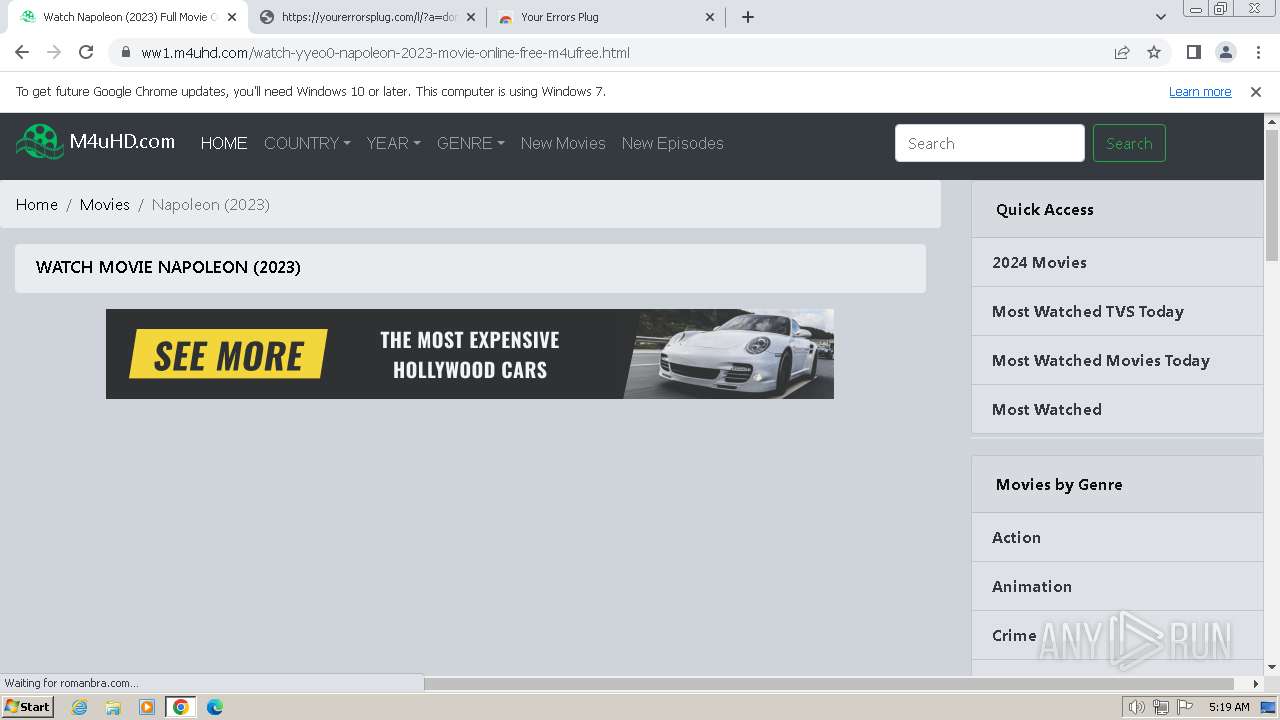
Task: Click the Hollywood cars banner ad
Action: (470, 354)
